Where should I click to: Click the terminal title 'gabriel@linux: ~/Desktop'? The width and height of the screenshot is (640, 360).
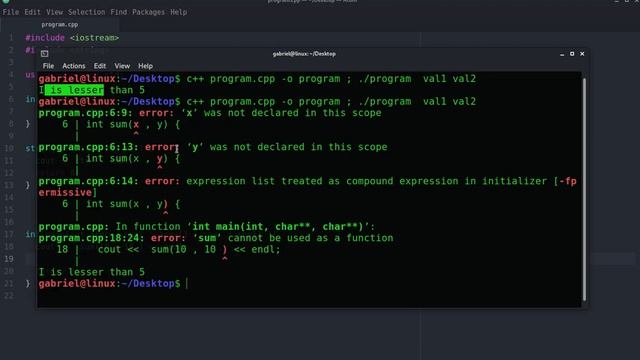click(x=304, y=54)
